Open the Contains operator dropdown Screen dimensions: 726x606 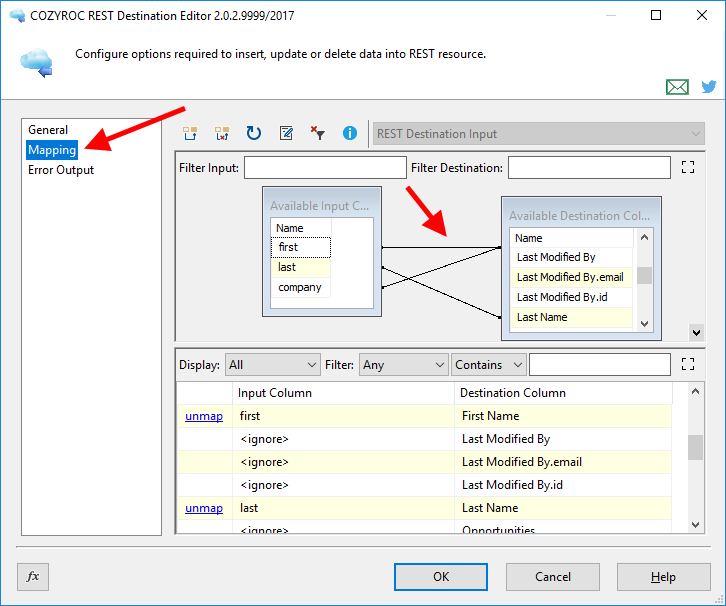click(488, 365)
